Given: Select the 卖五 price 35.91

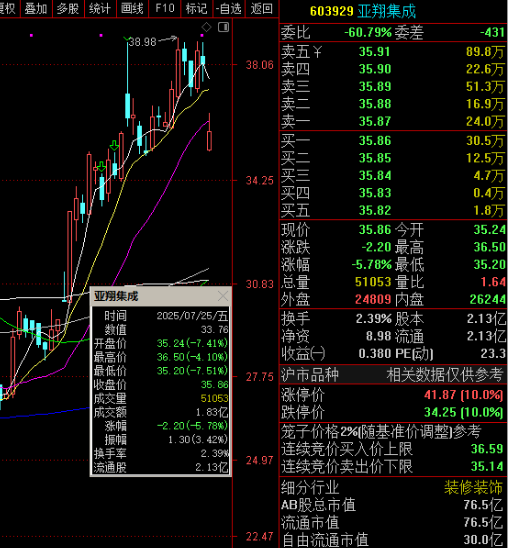Looking at the screenshot, I should pyautogui.click(x=375, y=52).
